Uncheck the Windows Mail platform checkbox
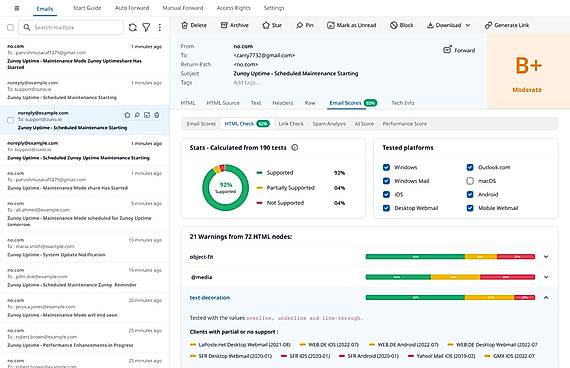Image resolution: width=570 pixels, height=368 pixels. pyautogui.click(x=386, y=181)
